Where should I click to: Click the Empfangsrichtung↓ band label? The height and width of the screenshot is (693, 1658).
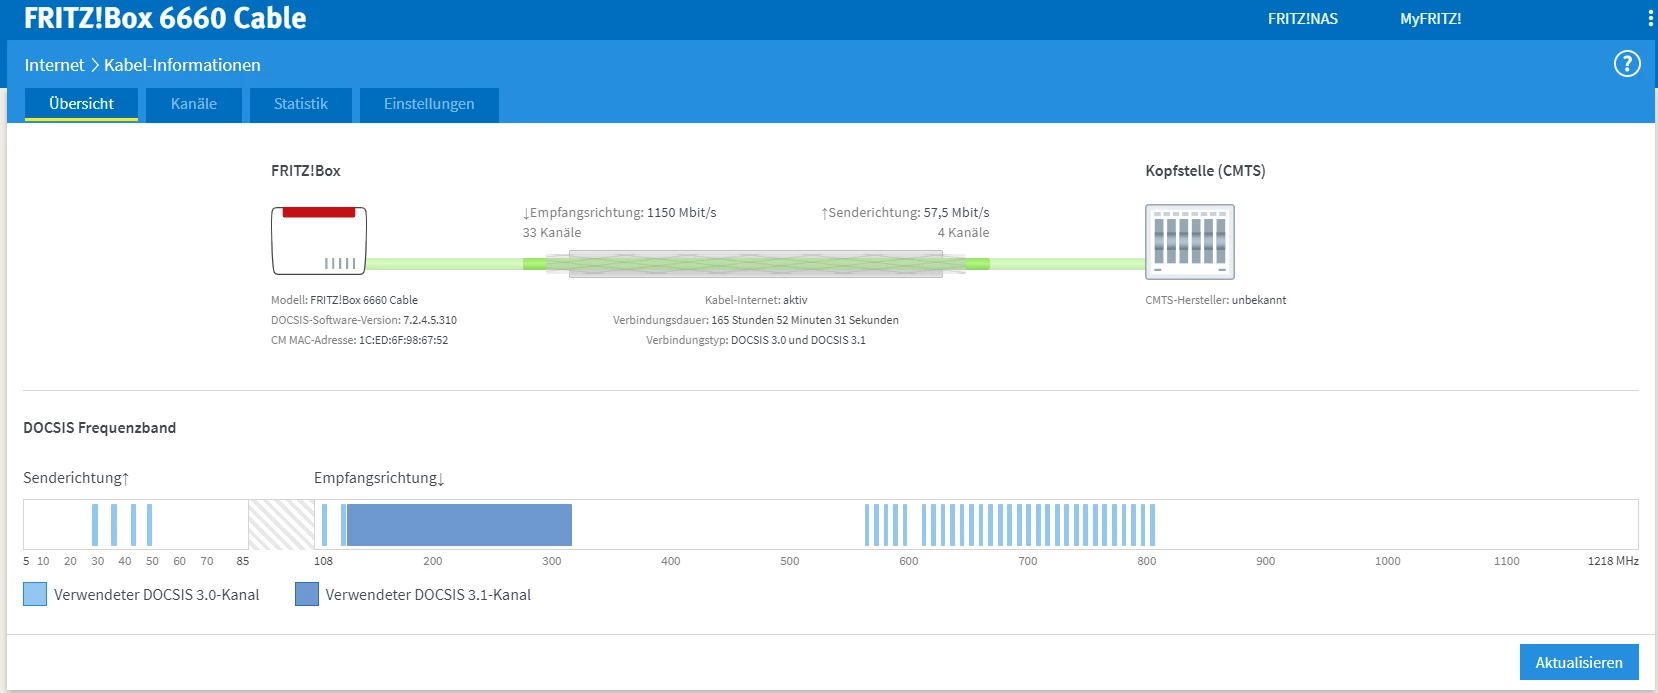[x=379, y=478]
